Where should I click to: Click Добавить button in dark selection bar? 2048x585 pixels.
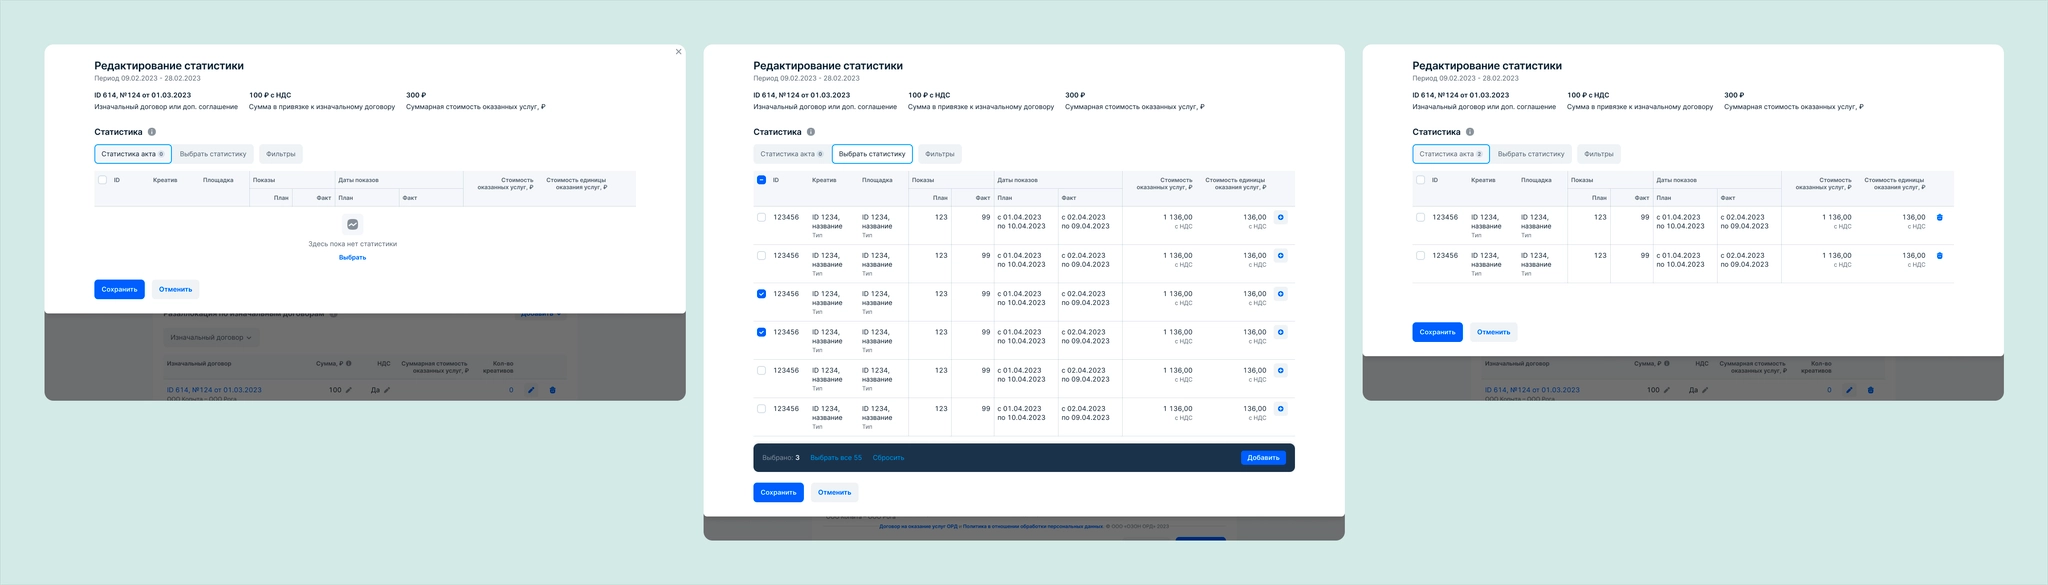click(x=1264, y=458)
